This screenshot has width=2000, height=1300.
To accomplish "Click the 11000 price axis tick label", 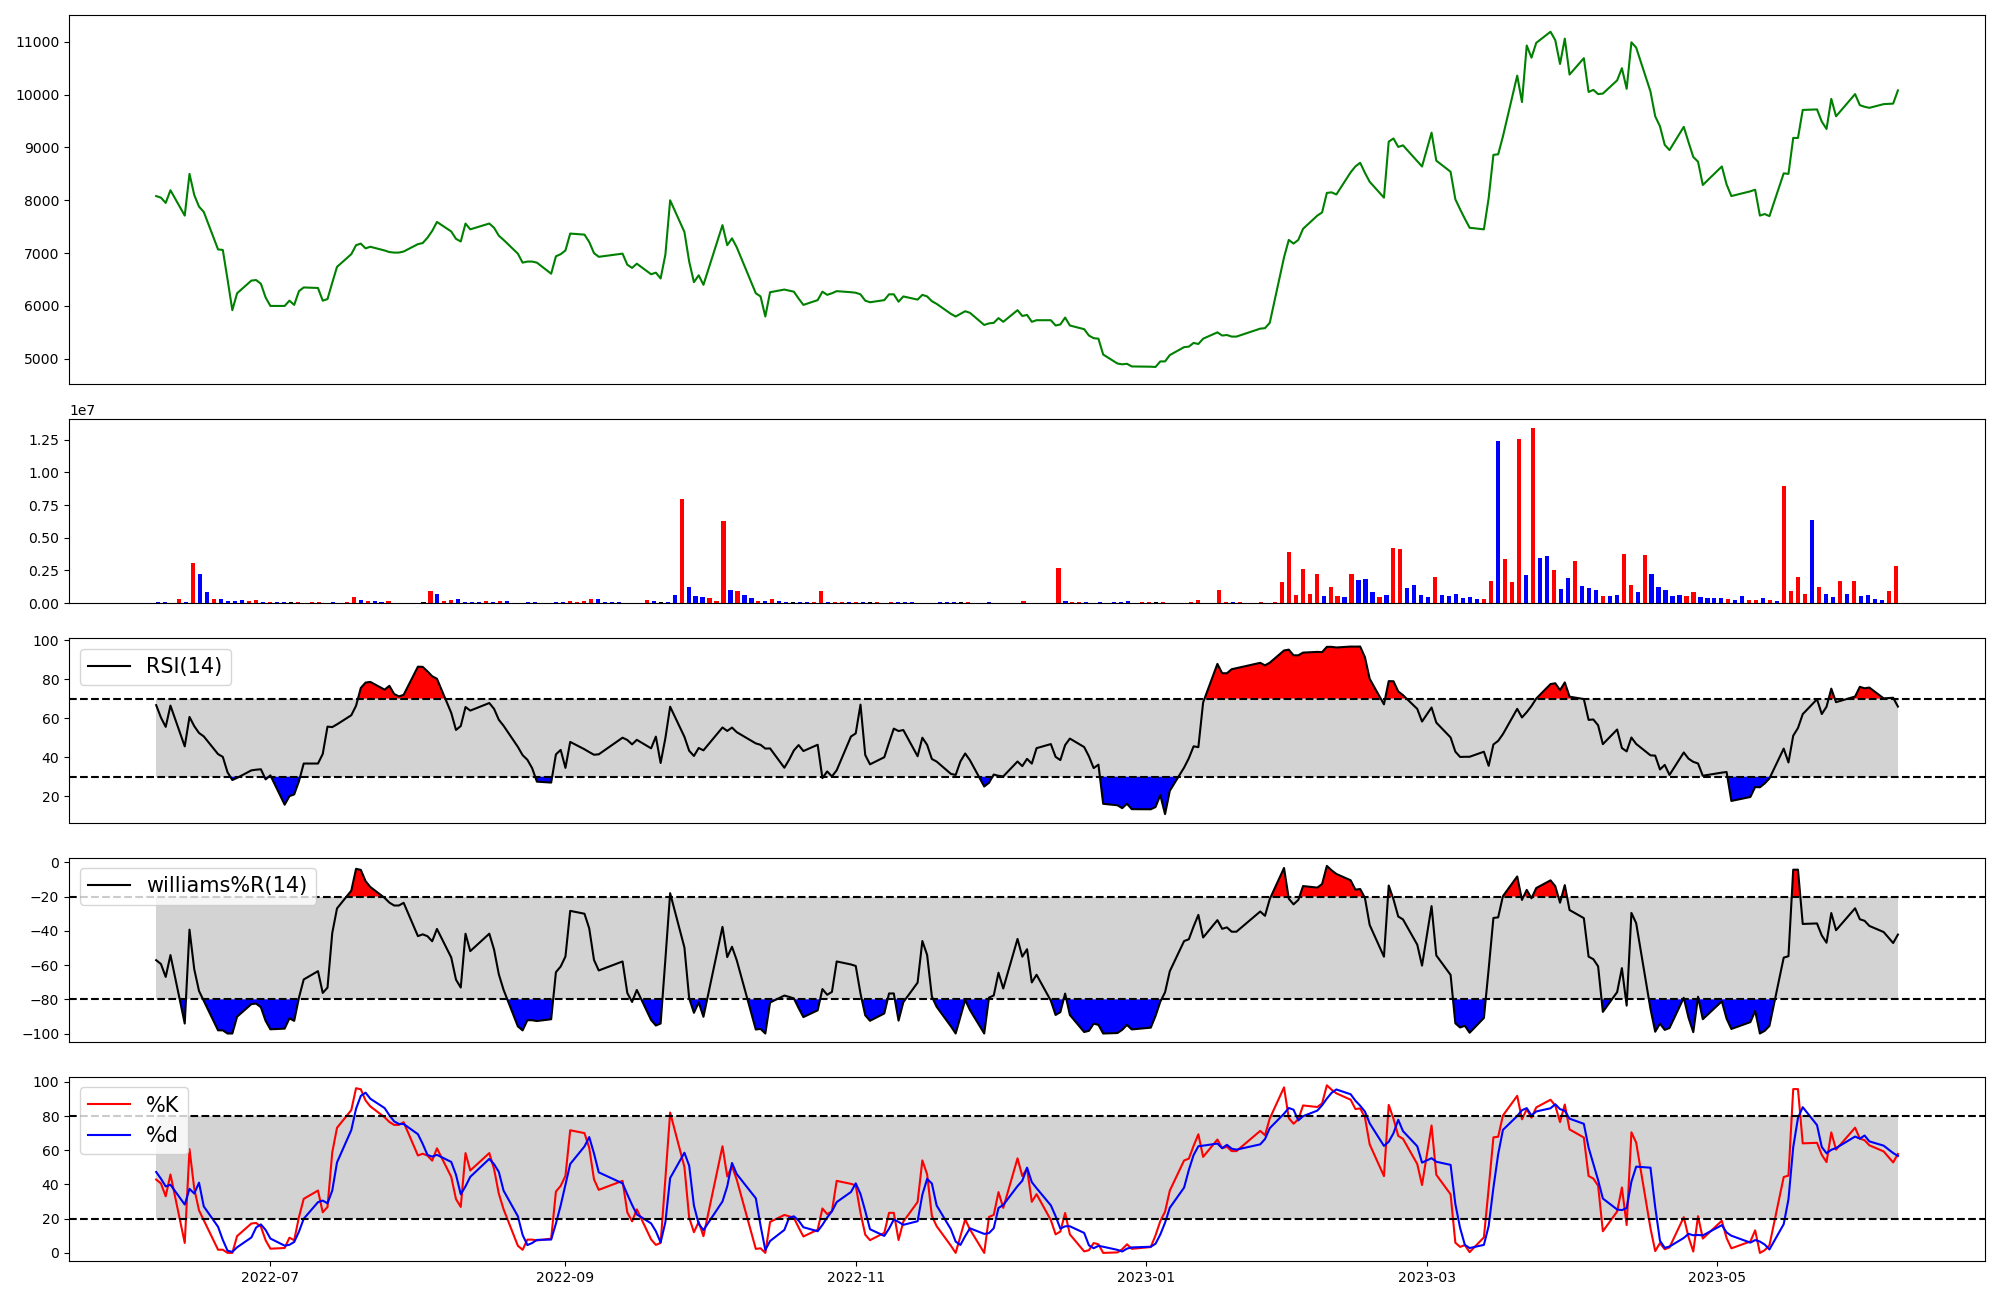I will pyautogui.click(x=37, y=42).
